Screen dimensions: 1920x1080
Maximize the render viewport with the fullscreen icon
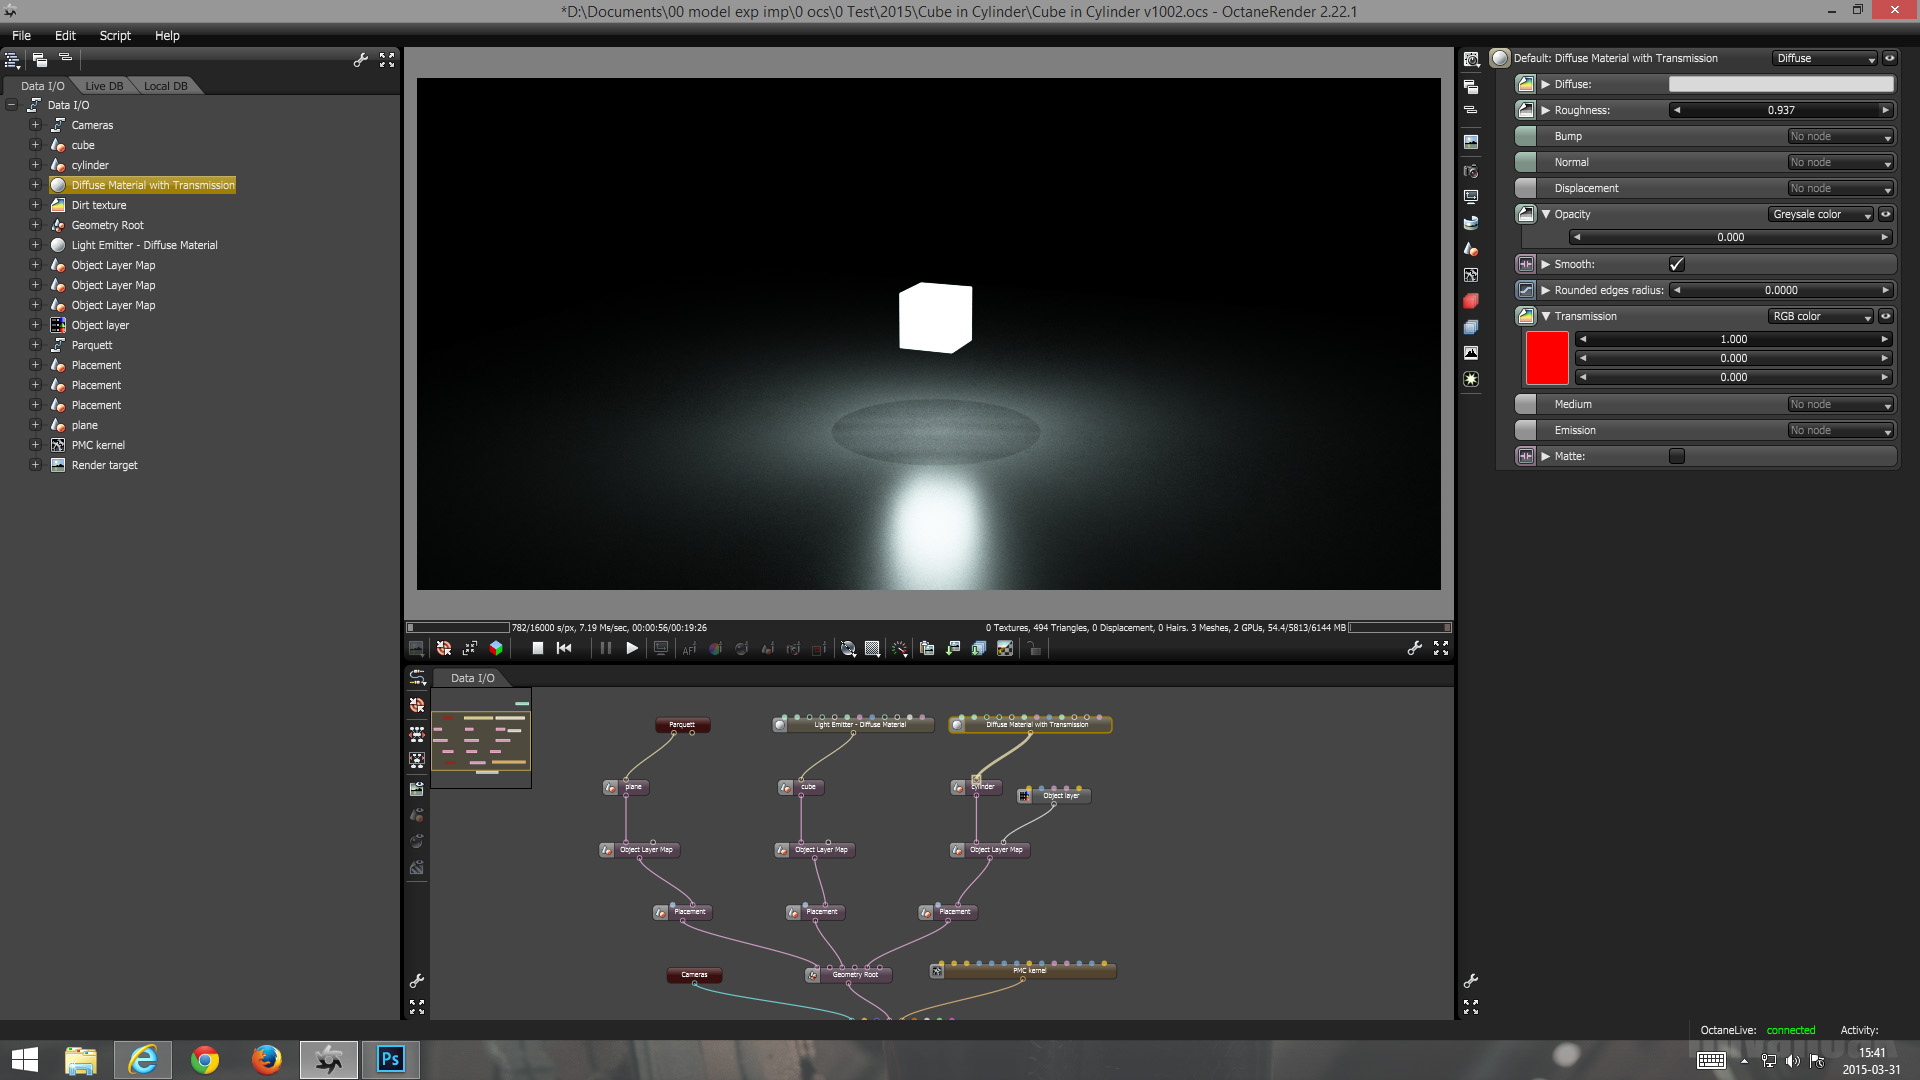point(1440,648)
